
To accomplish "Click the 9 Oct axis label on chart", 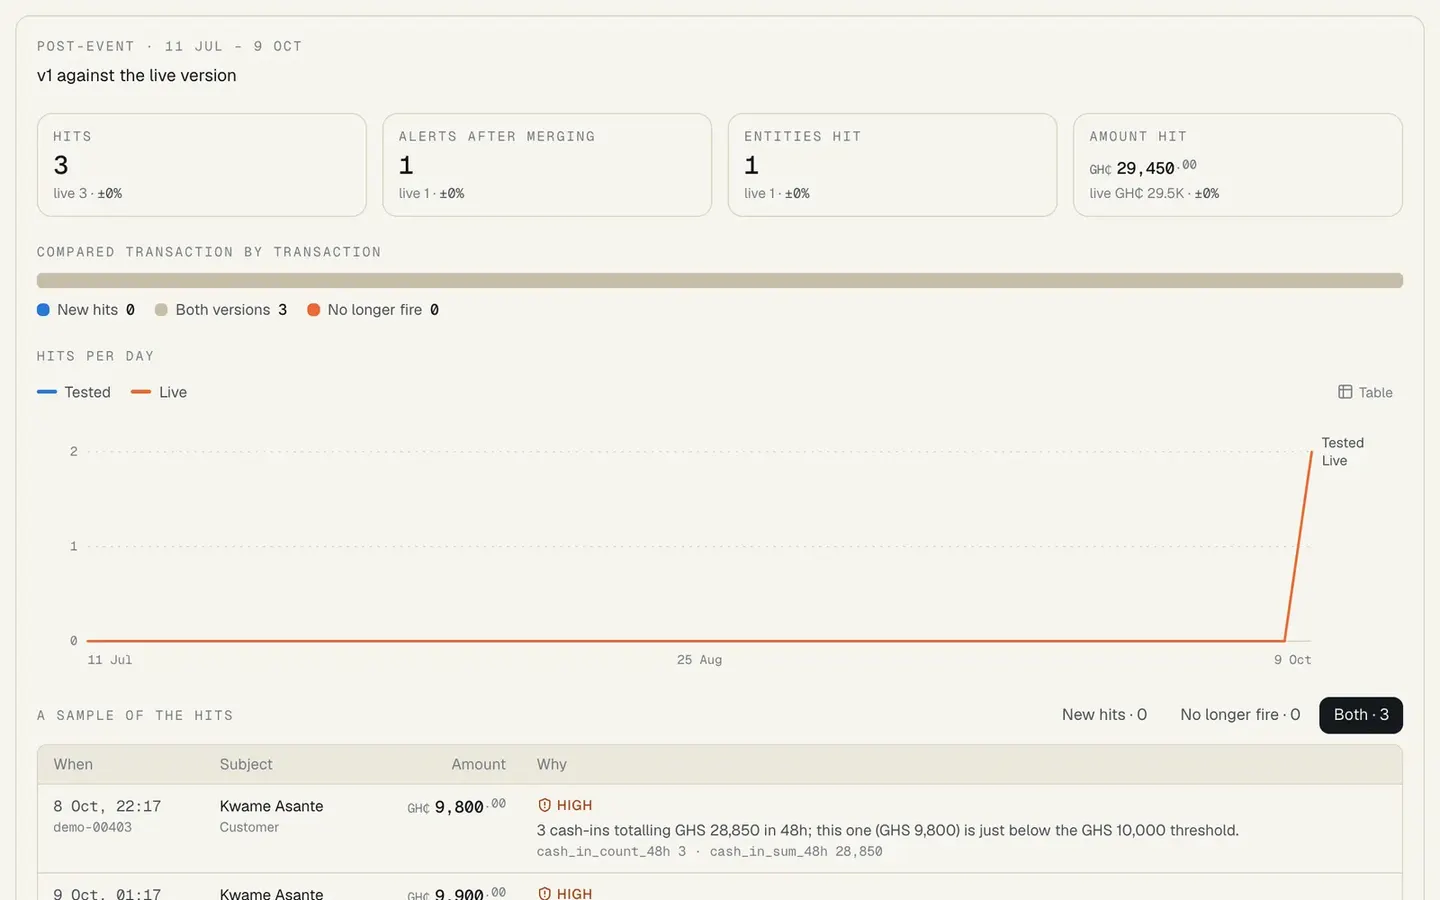I will 1292,660.
